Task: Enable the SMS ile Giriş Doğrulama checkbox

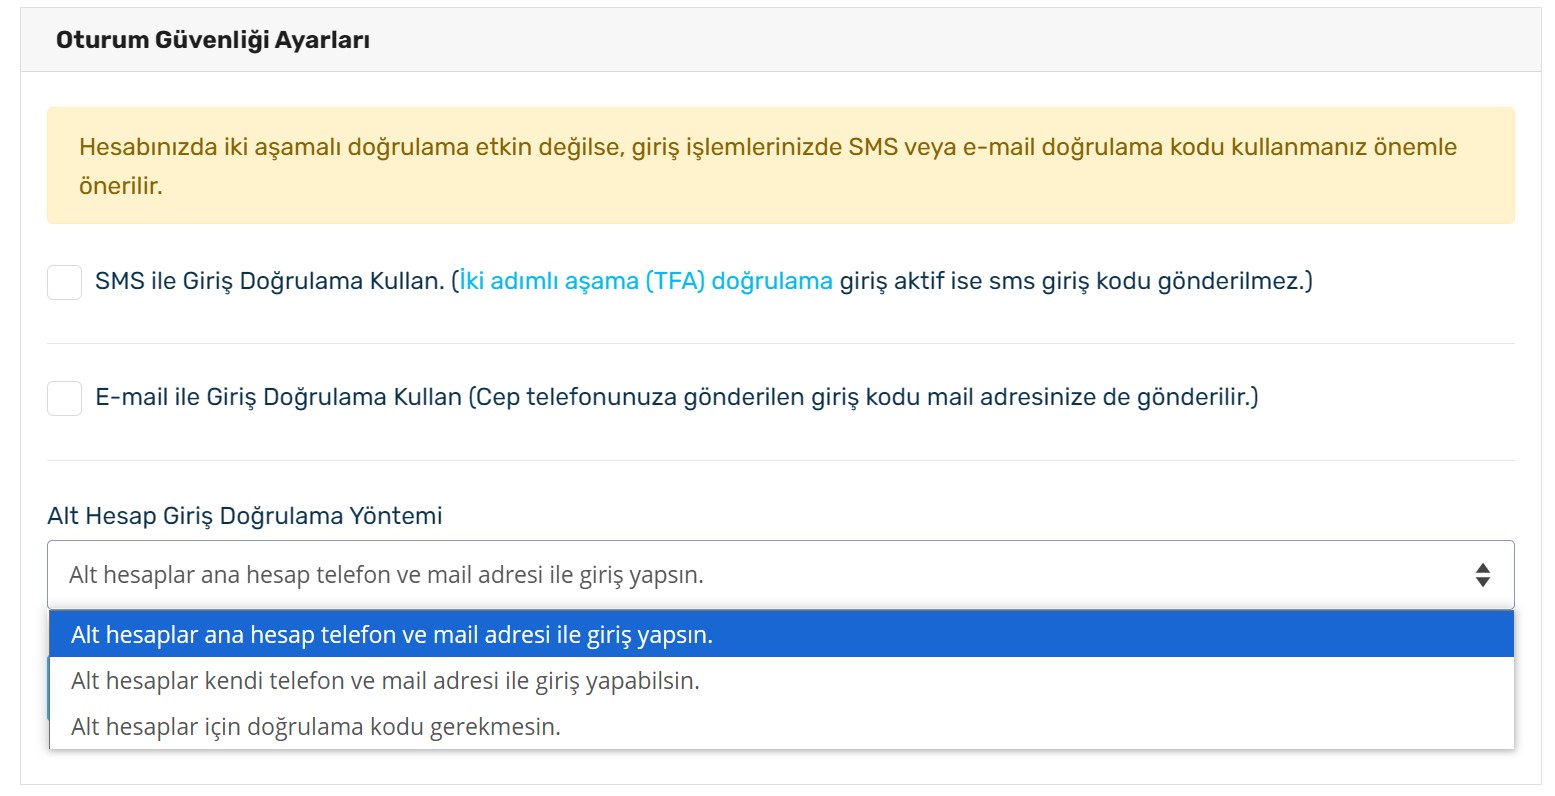Action: point(65,282)
